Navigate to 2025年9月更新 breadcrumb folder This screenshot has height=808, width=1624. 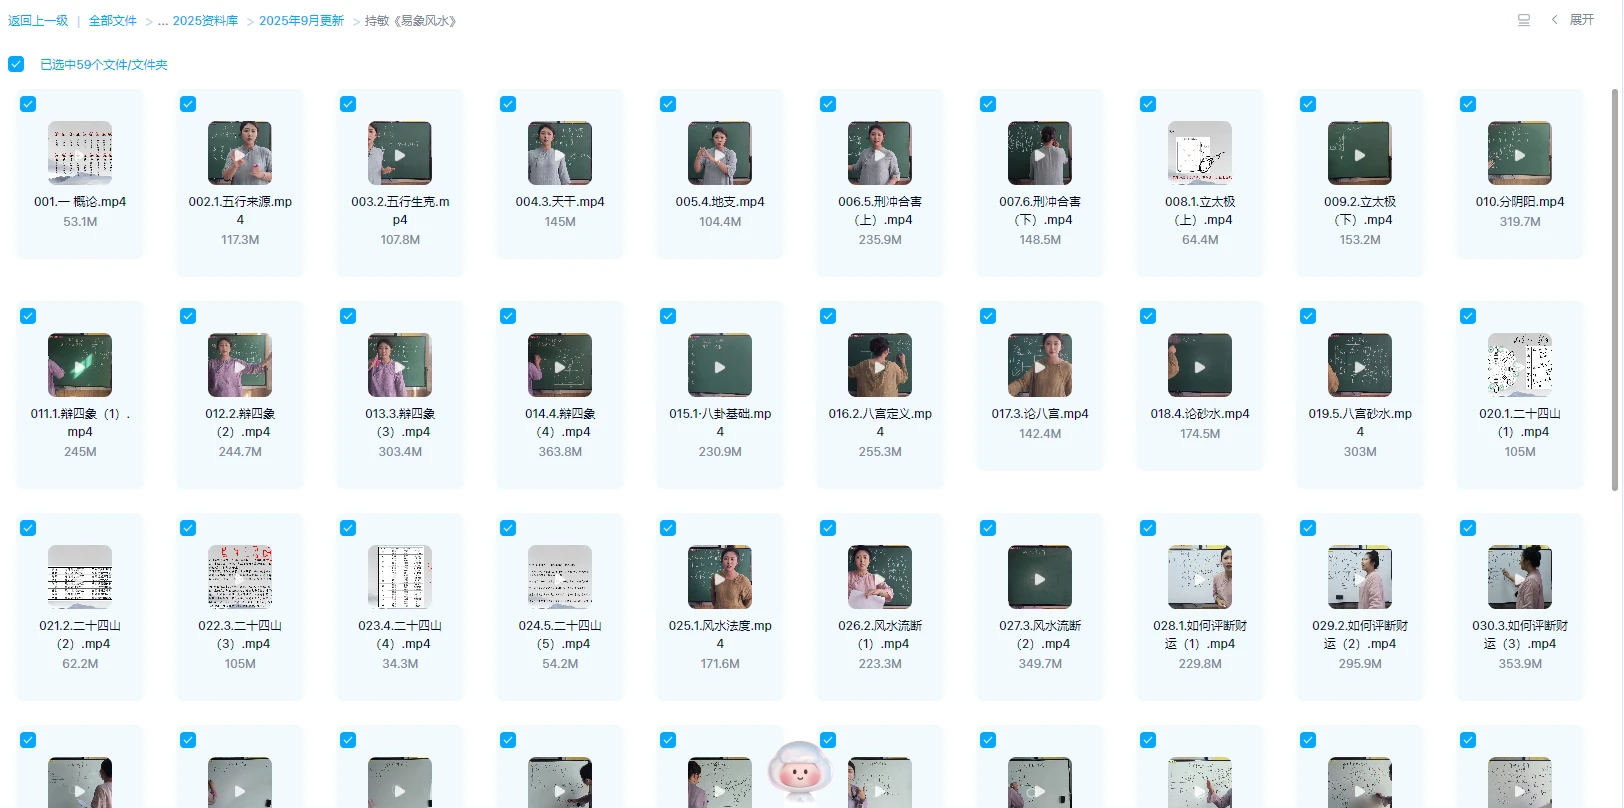coord(301,21)
